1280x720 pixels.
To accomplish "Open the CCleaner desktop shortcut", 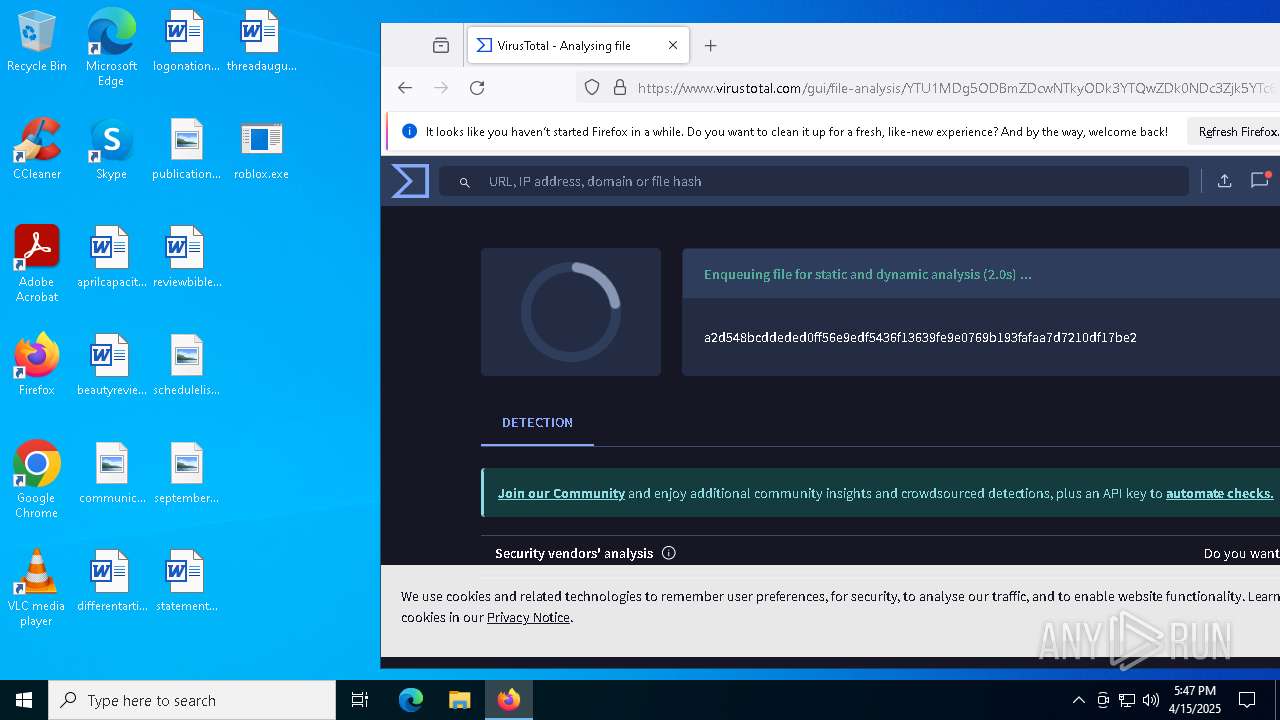I will pyautogui.click(x=37, y=150).
